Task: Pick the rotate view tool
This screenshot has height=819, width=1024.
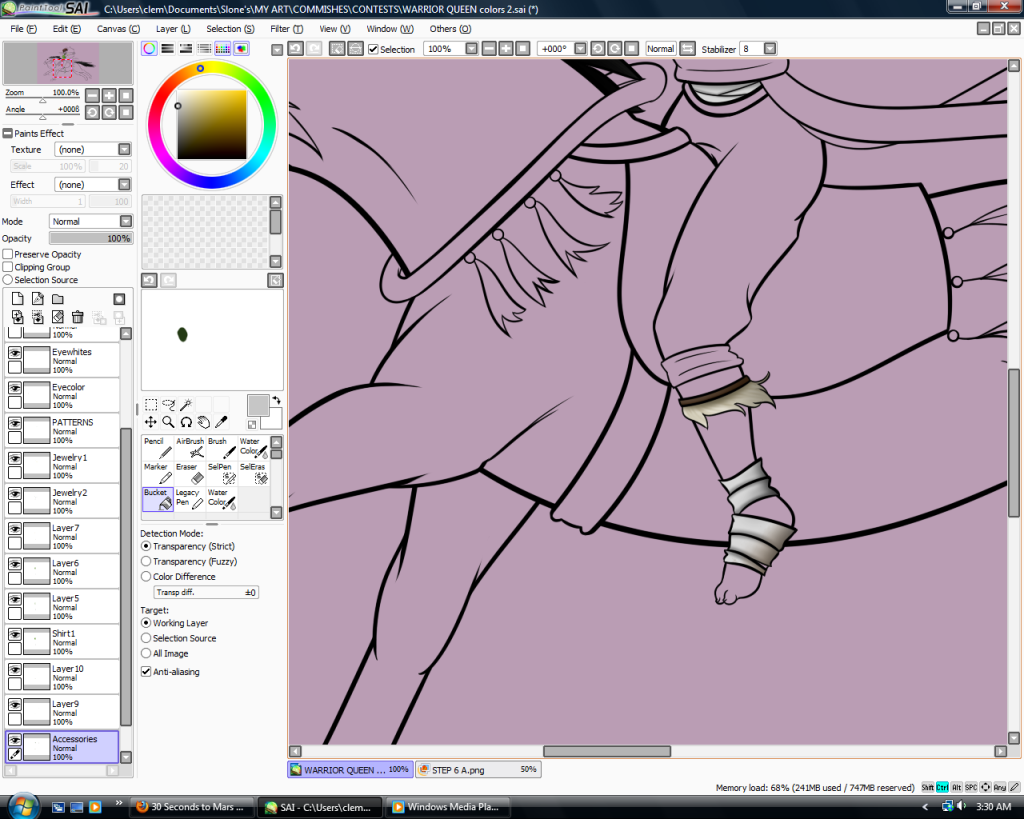Action: click(186, 422)
